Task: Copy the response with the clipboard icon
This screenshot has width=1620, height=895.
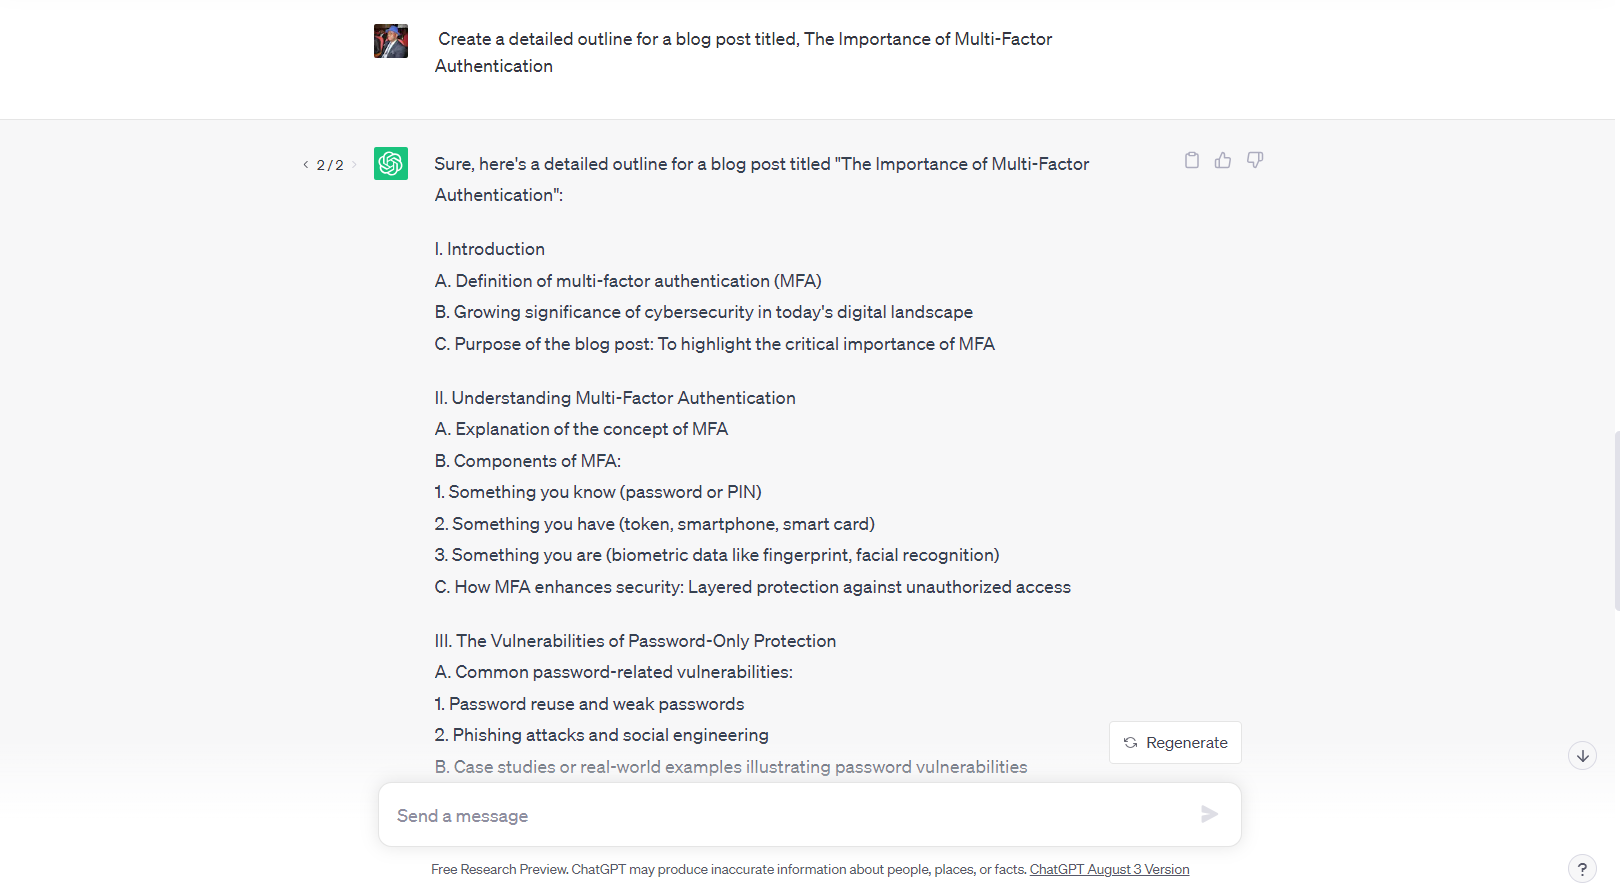Action: pos(1191,160)
